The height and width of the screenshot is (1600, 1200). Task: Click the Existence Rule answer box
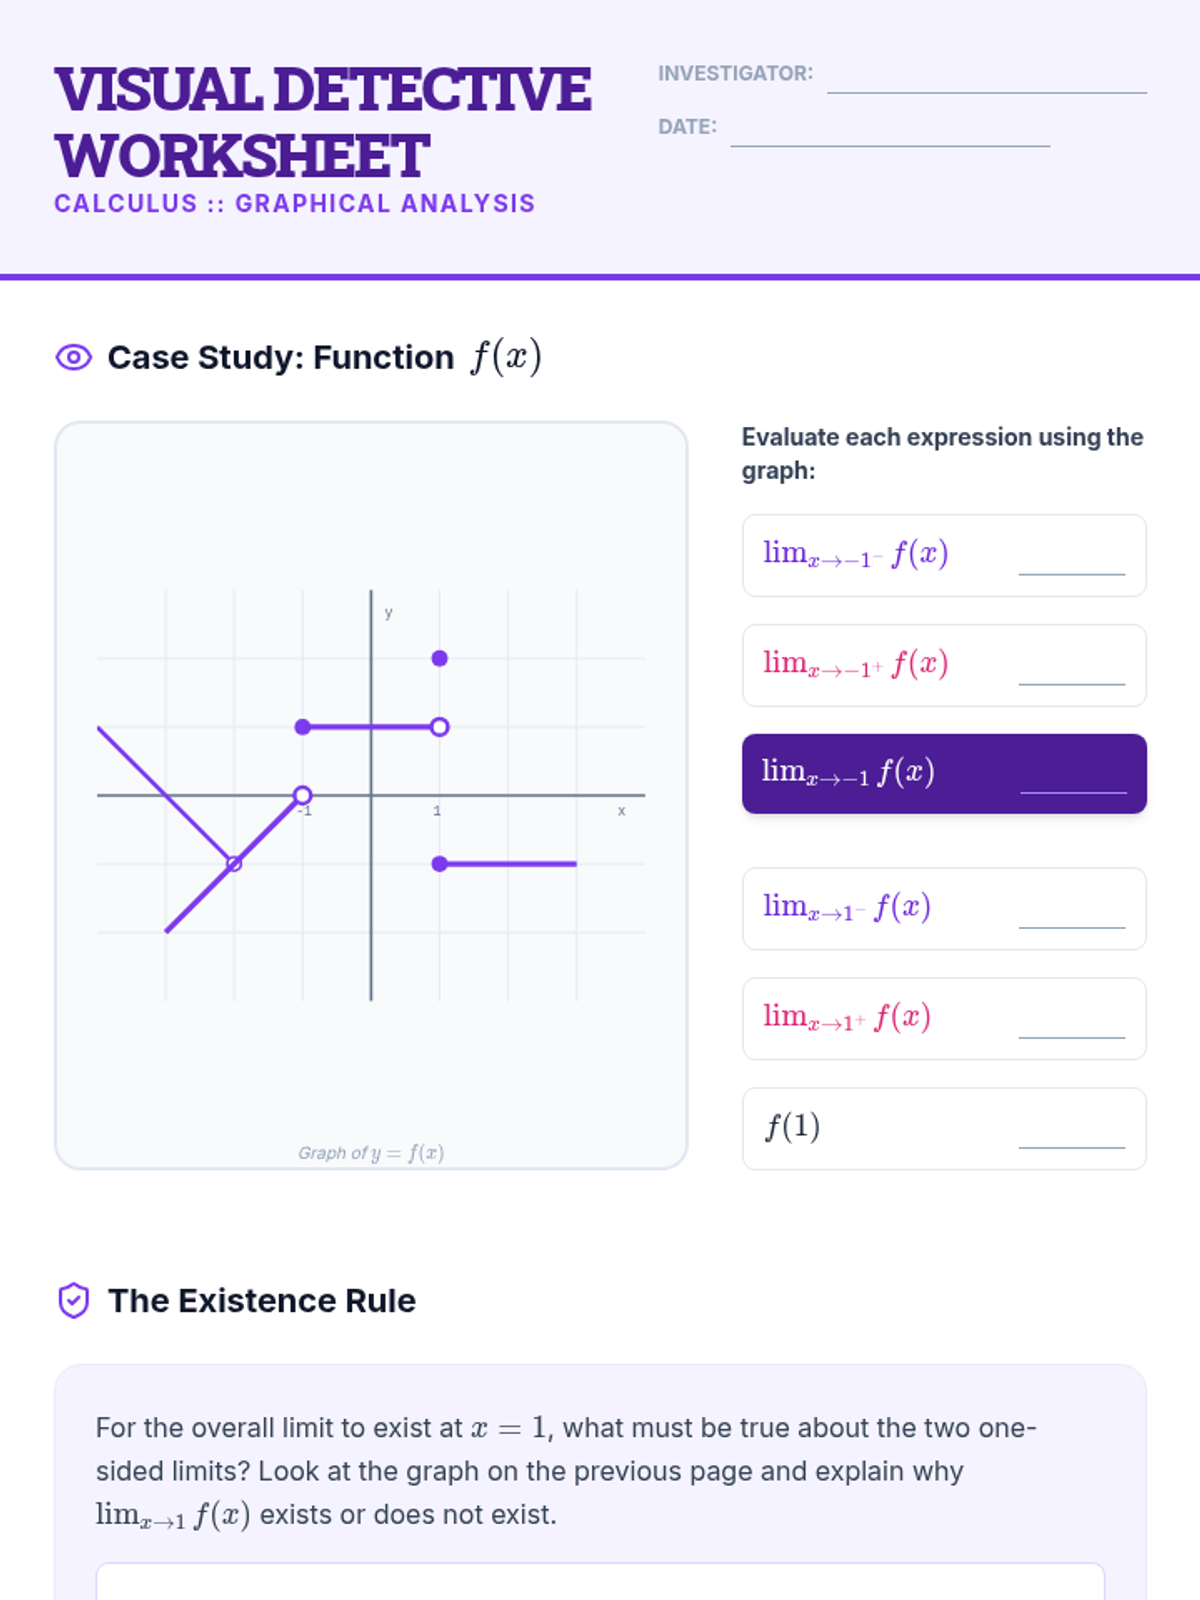(600, 1582)
